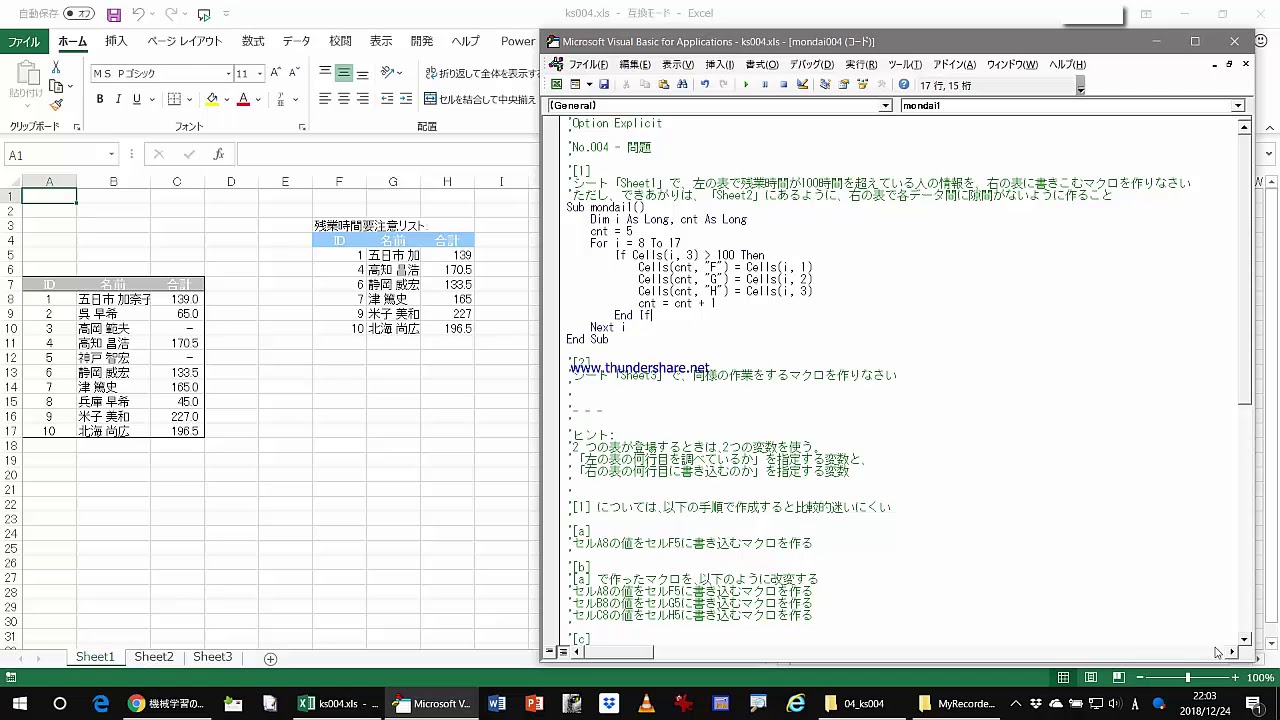Click the yellow fill color button

[211, 99]
